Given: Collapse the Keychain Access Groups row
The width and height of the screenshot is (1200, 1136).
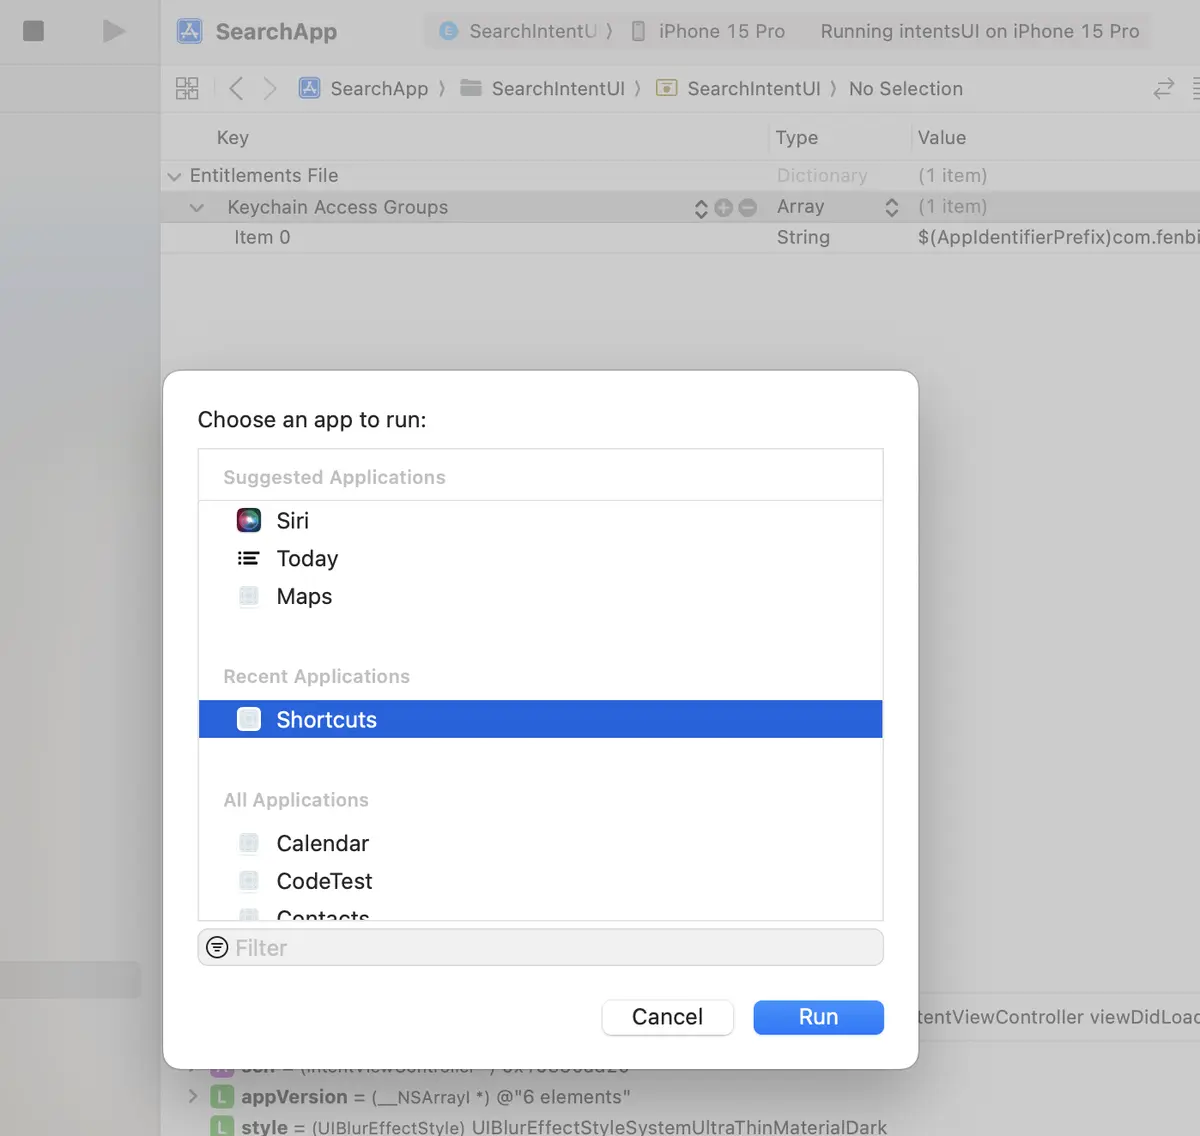Looking at the screenshot, I should click(197, 208).
